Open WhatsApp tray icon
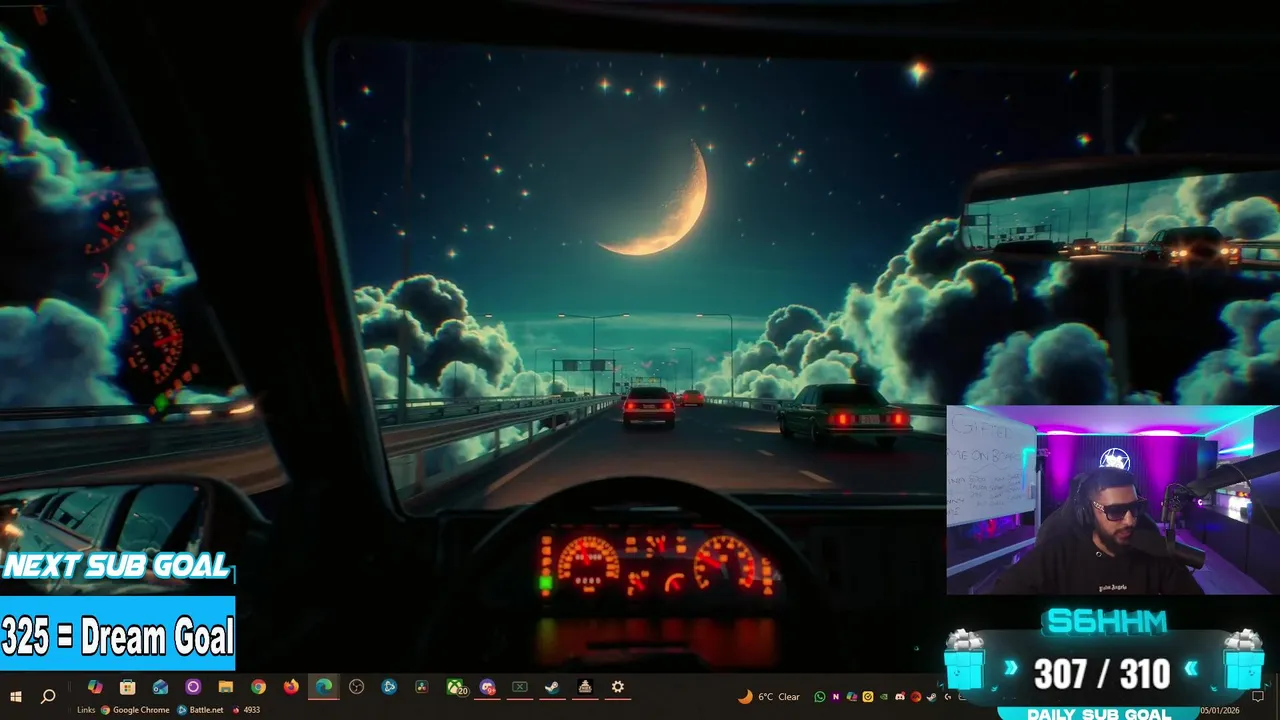The image size is (1280, 720). (820, 697)
